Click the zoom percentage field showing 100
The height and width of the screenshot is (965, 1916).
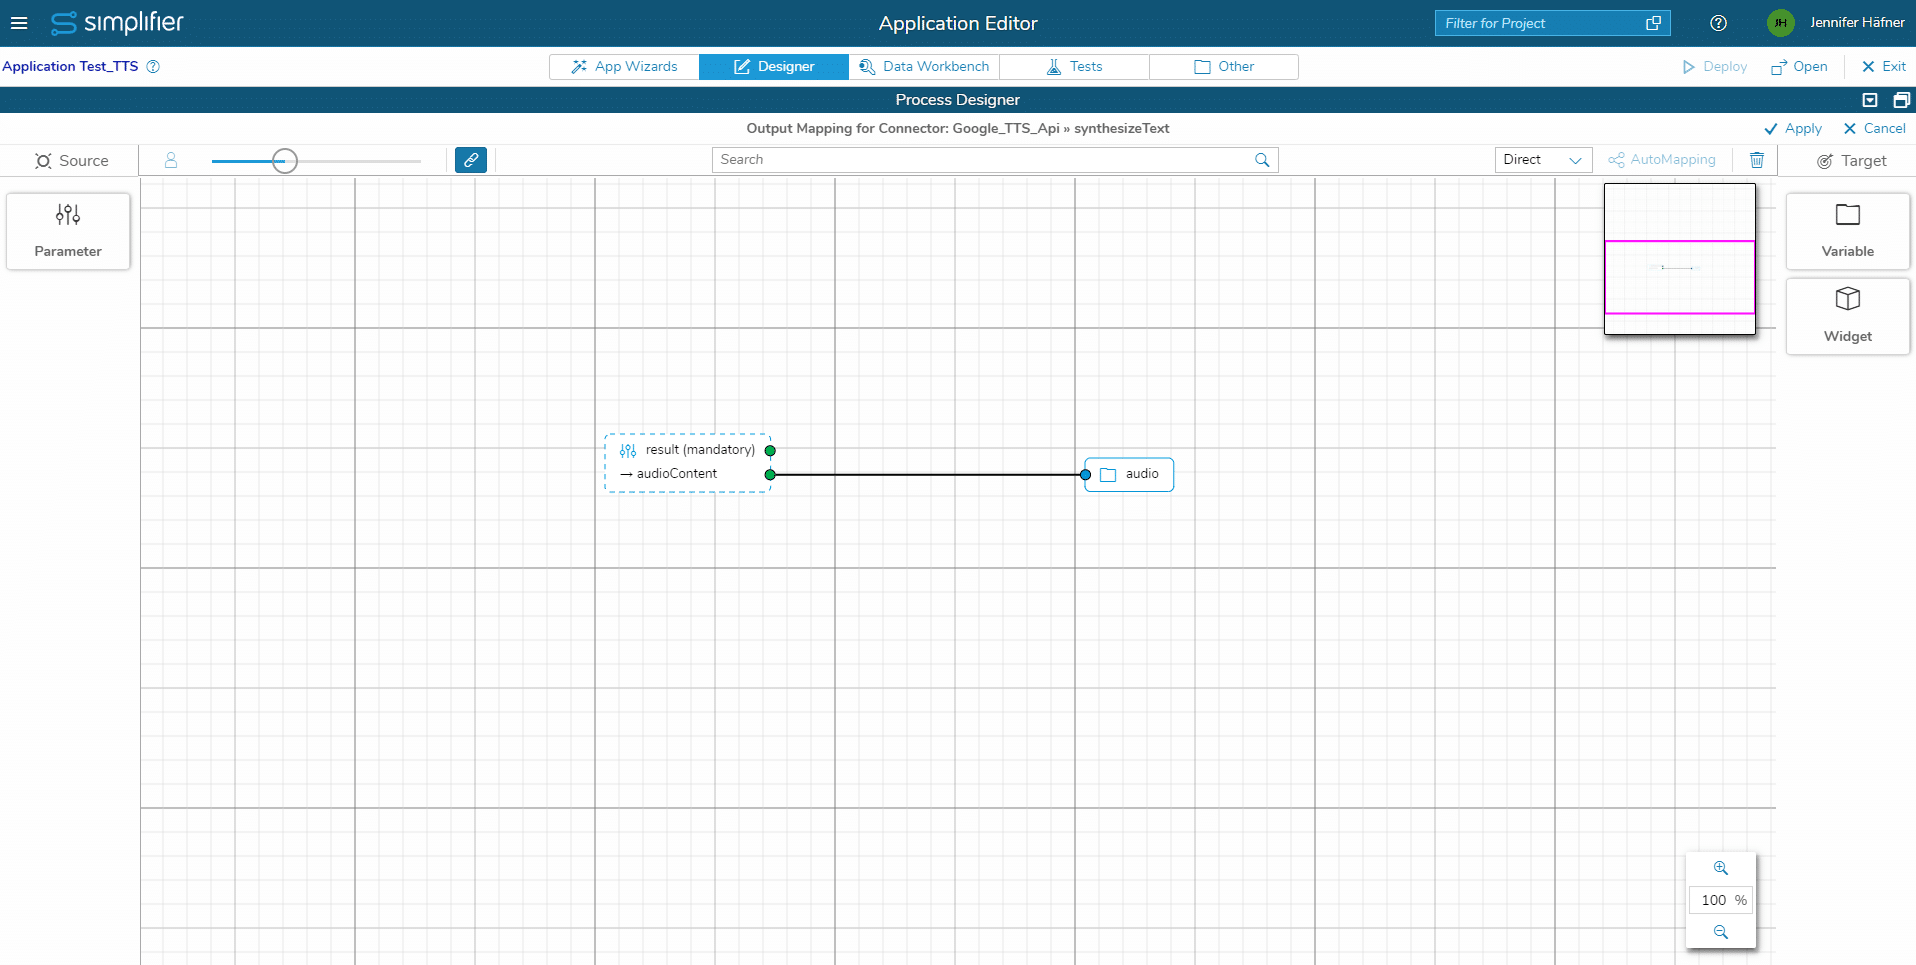pos(1720,900)
